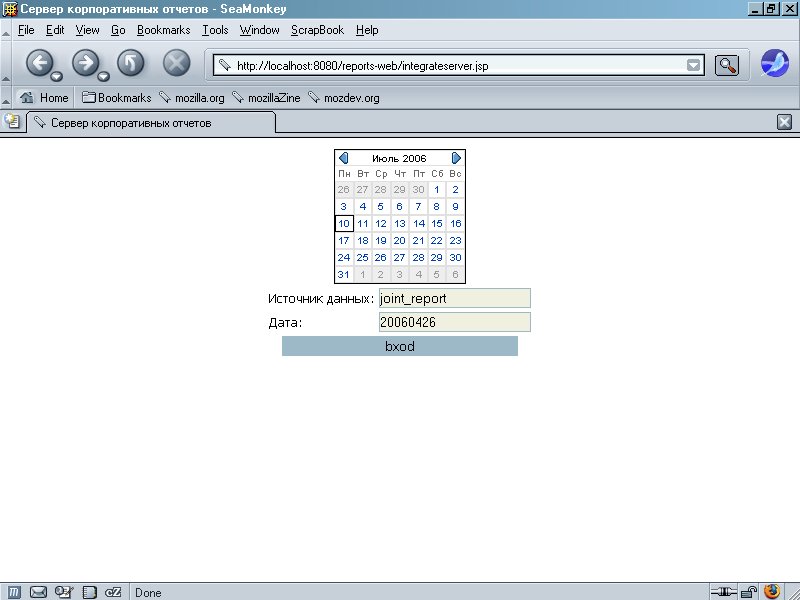This screenshot has height=600, width=800.
Task: Open the Bookmarks folder in personal toolbar
Action: 117,97
